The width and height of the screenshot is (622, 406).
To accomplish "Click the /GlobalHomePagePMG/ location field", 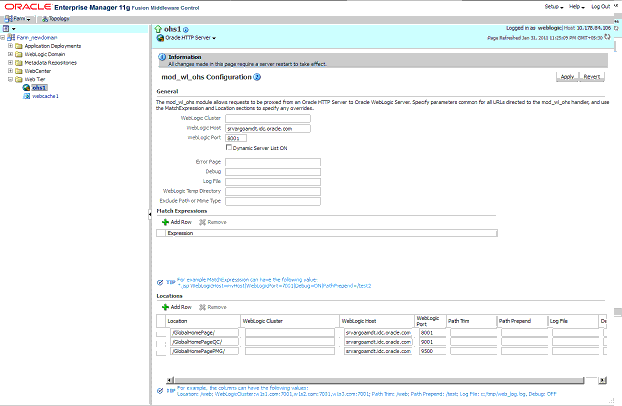I will [x=204, y=351].
